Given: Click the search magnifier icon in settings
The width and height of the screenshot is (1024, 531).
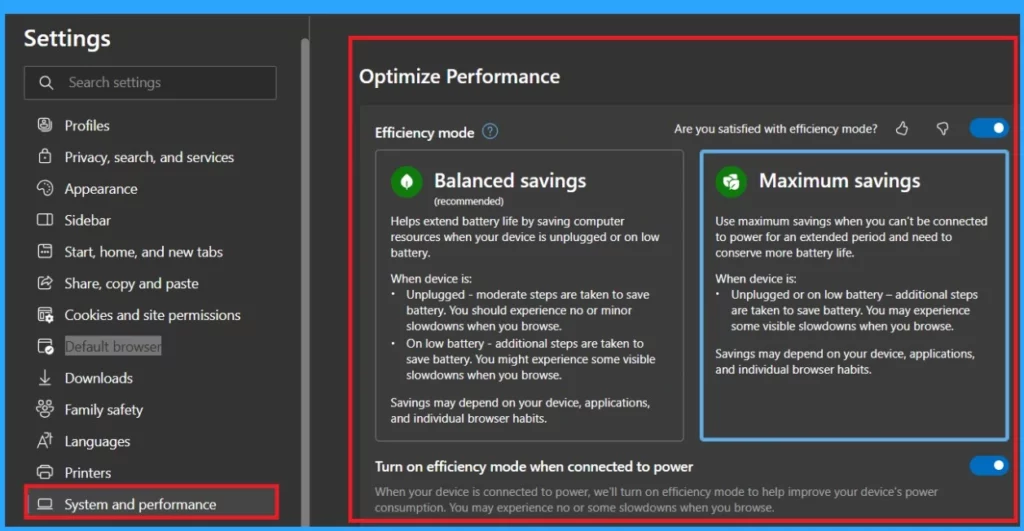Looking at the screenshot, I should pos(46,83).
